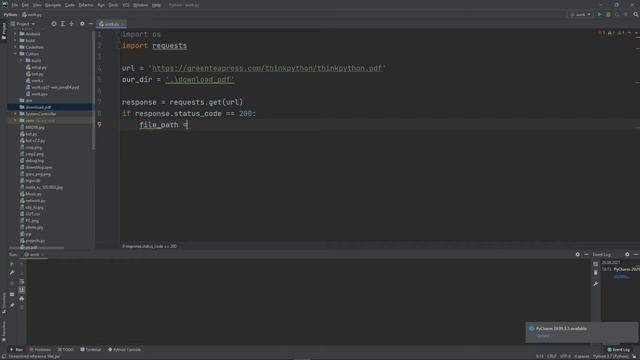This screenshot has height=360, width=640.
Task: Open Run panel settings gear
Action: tap(578, 254)
